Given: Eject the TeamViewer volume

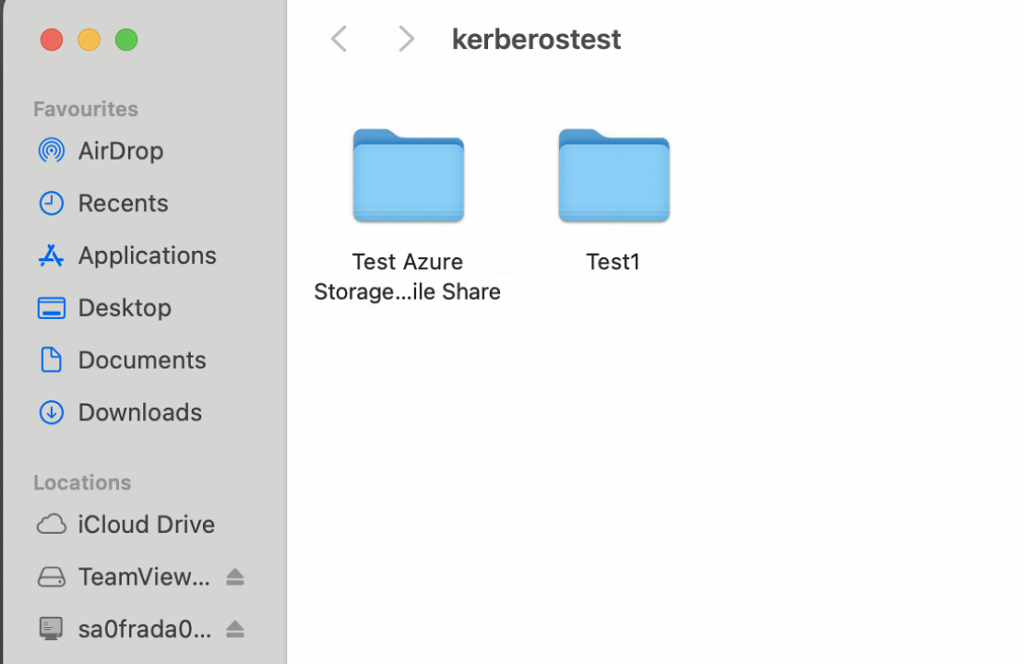Looking at the screenshot, I should click(x=234, y=577).
